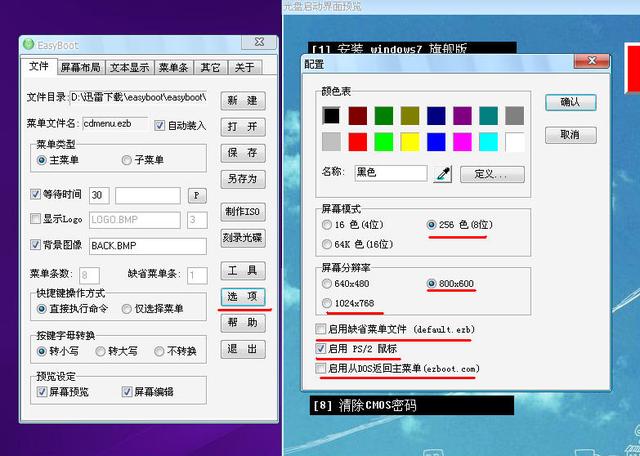Select 不转换 radio option

tap(159, 351)
